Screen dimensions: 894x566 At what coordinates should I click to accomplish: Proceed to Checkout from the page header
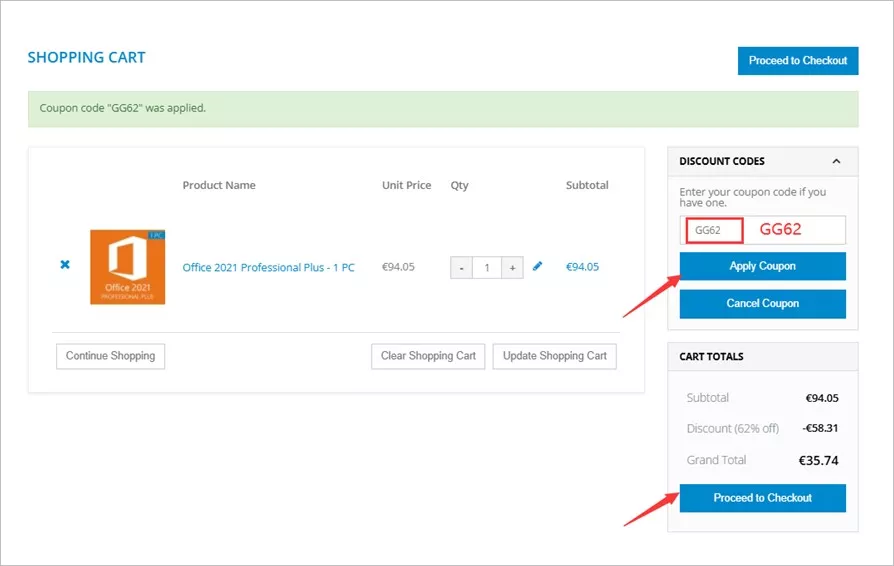point(797,60)
